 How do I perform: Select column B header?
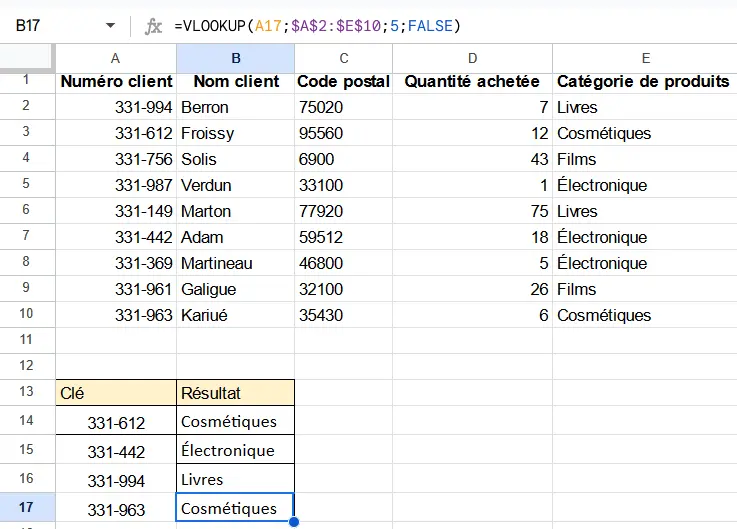point(235,58)
